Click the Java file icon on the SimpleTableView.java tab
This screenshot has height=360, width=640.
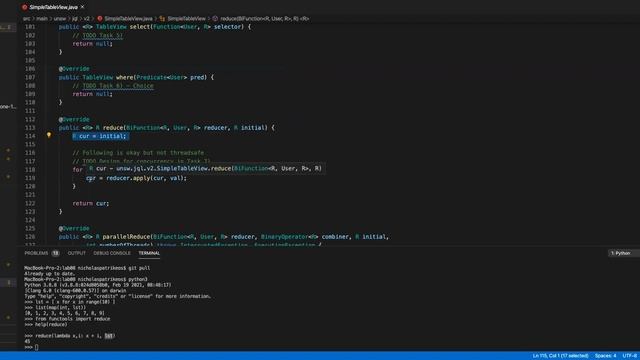click(24, 7)
